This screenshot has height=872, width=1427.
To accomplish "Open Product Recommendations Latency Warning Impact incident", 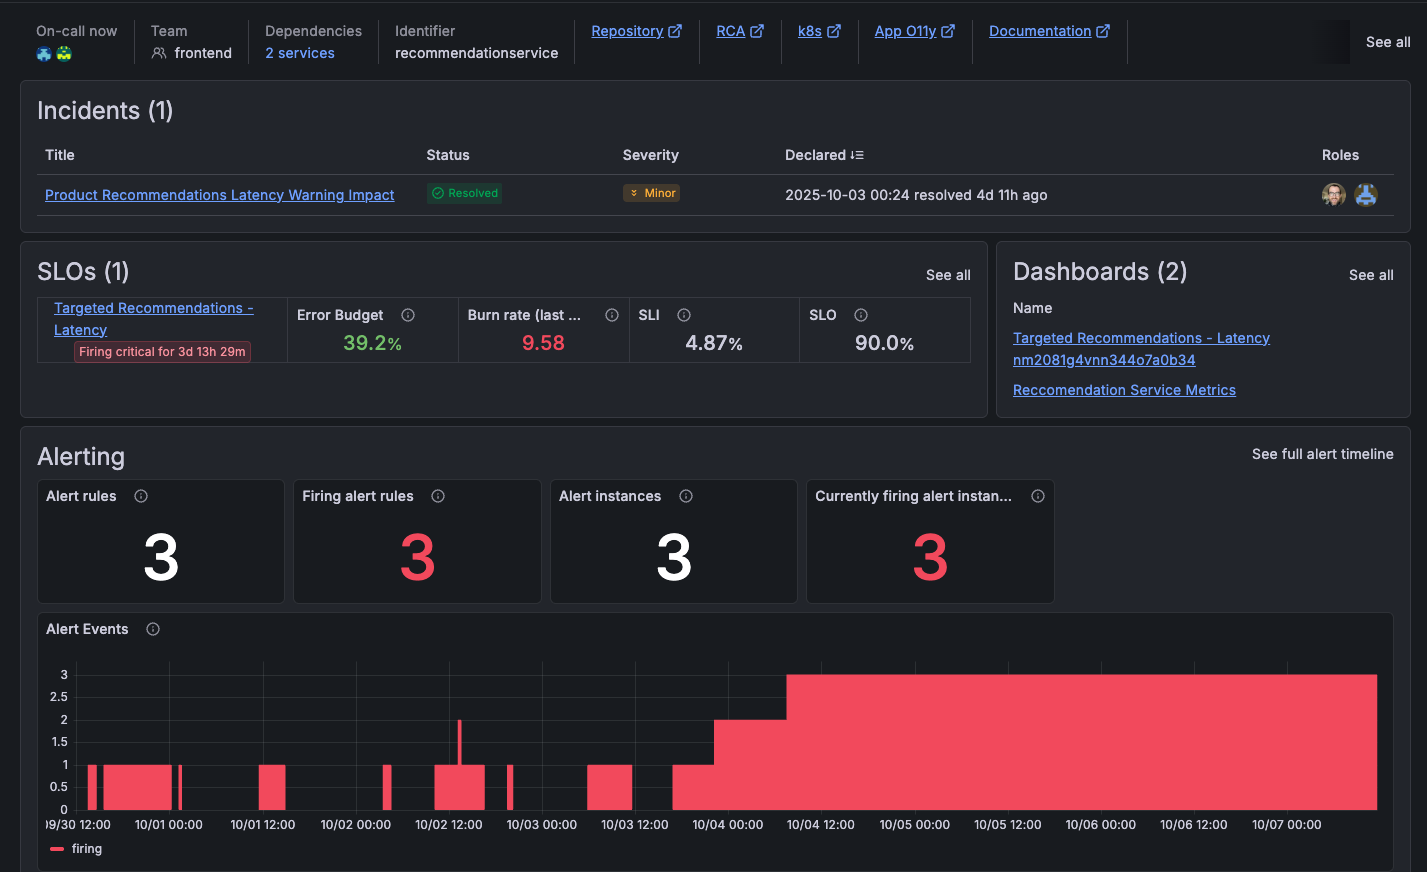I will [x=219, y=195].
